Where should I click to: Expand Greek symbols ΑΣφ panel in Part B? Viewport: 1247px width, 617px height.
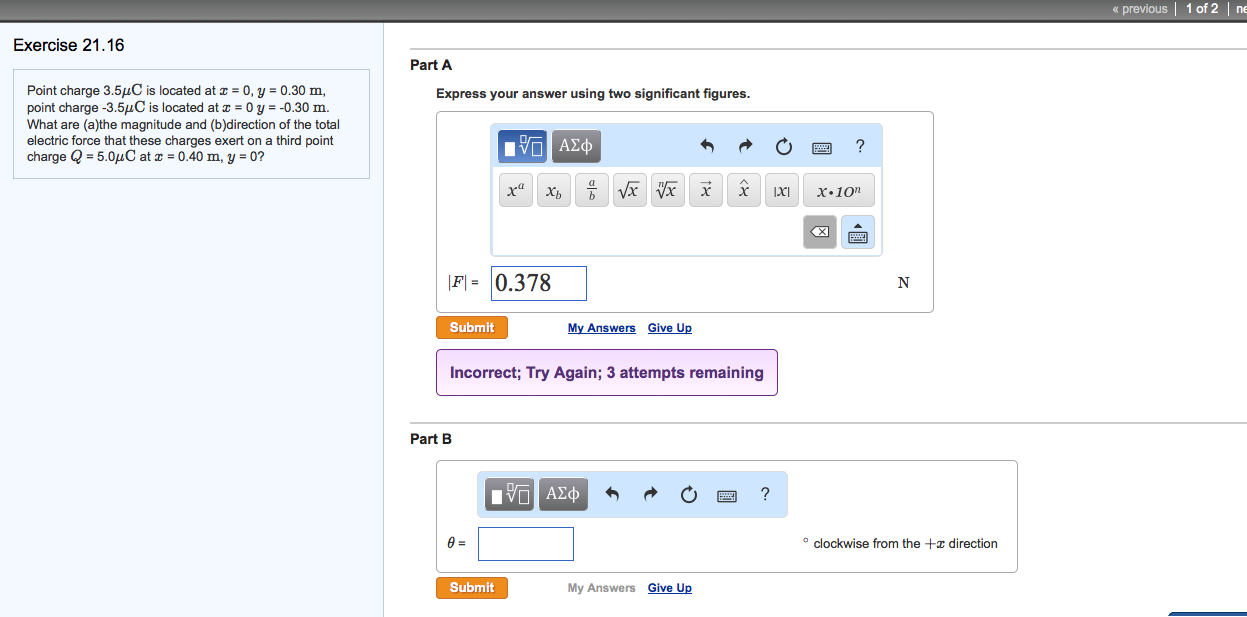coord(563,493)
